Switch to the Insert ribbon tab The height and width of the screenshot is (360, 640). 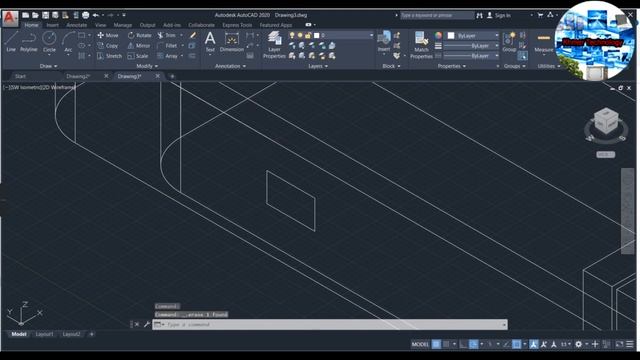(52, 25)
